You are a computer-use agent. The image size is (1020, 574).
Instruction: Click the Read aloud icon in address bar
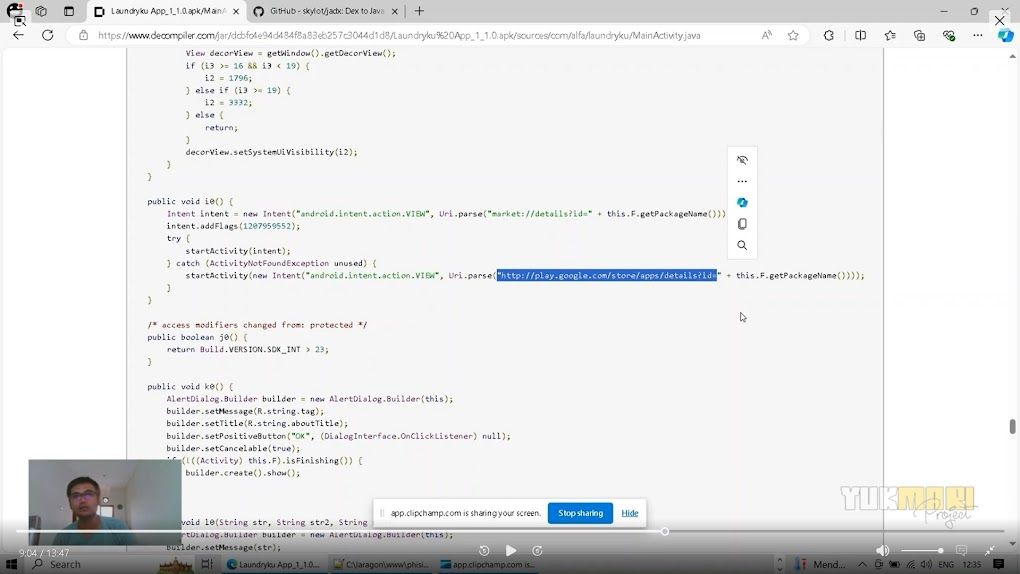click(767, 35)
